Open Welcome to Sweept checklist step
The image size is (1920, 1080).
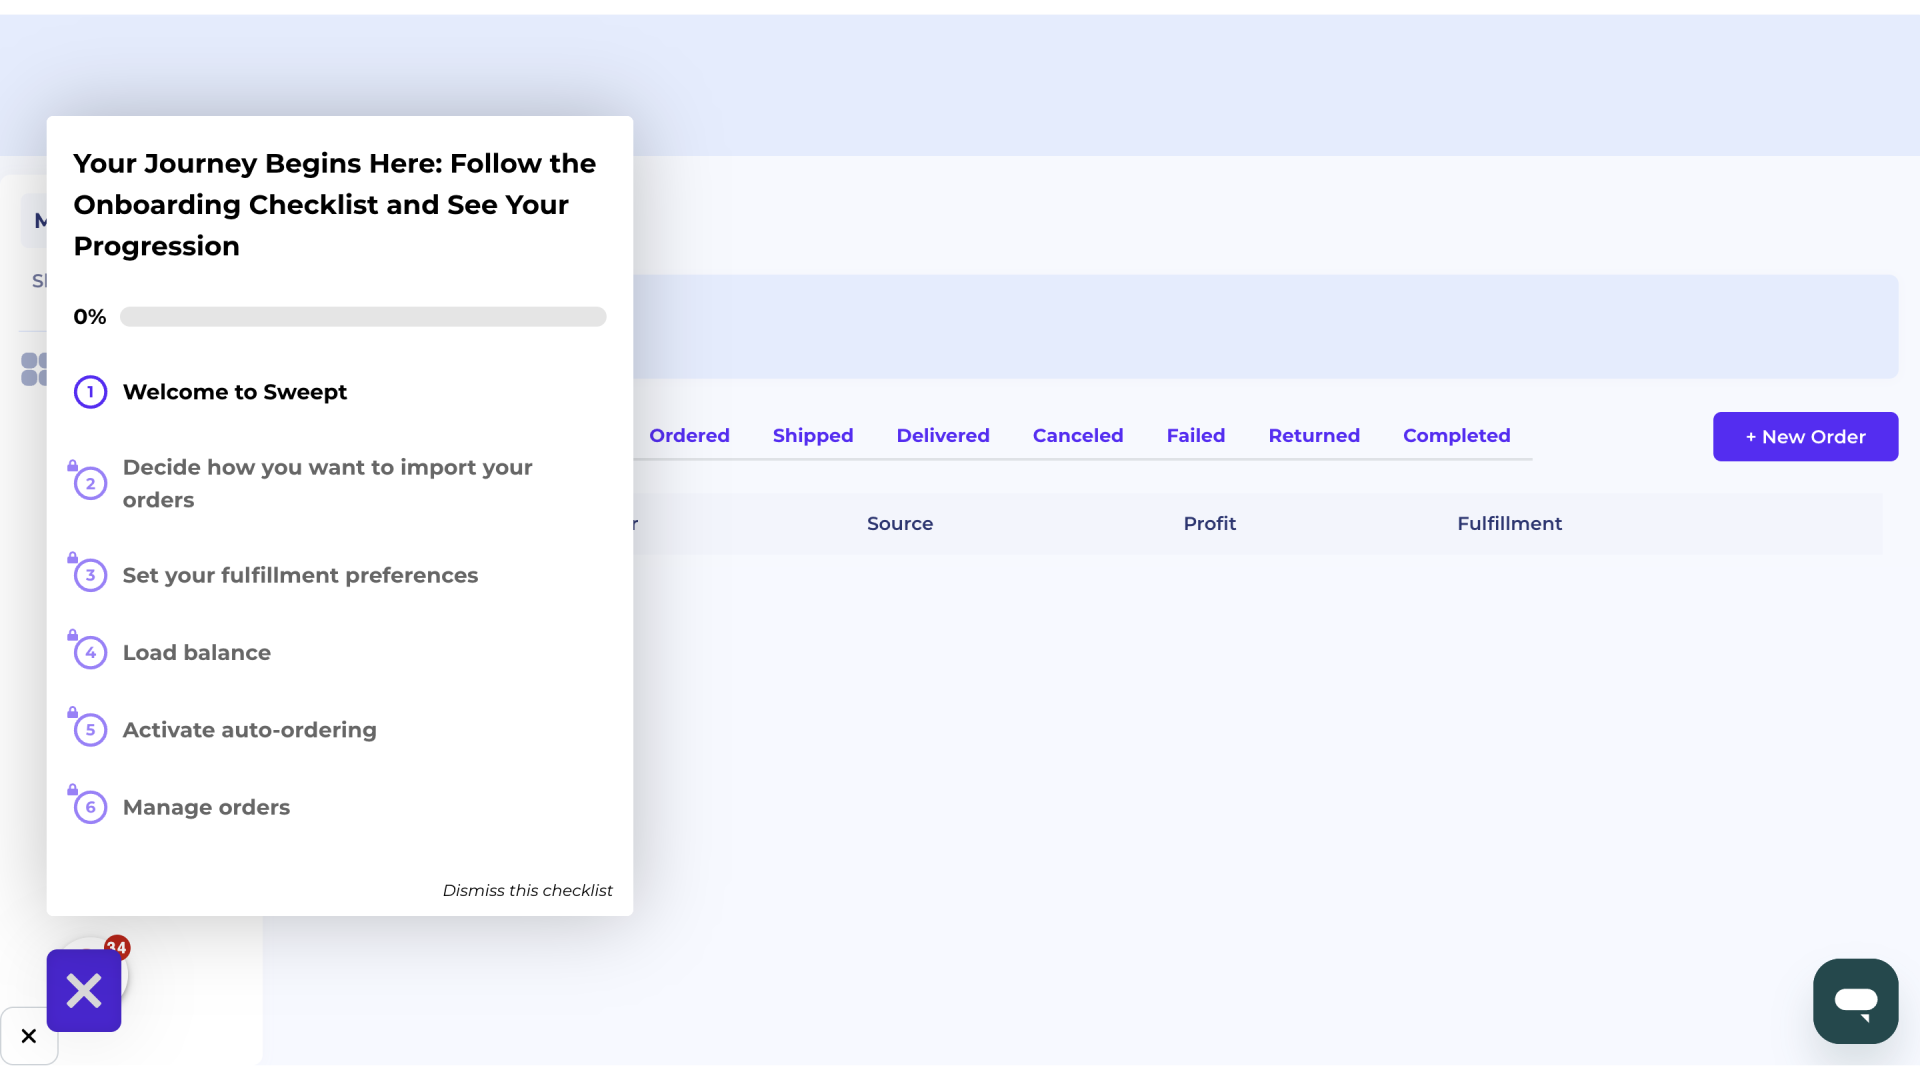[x=235, y=392]
